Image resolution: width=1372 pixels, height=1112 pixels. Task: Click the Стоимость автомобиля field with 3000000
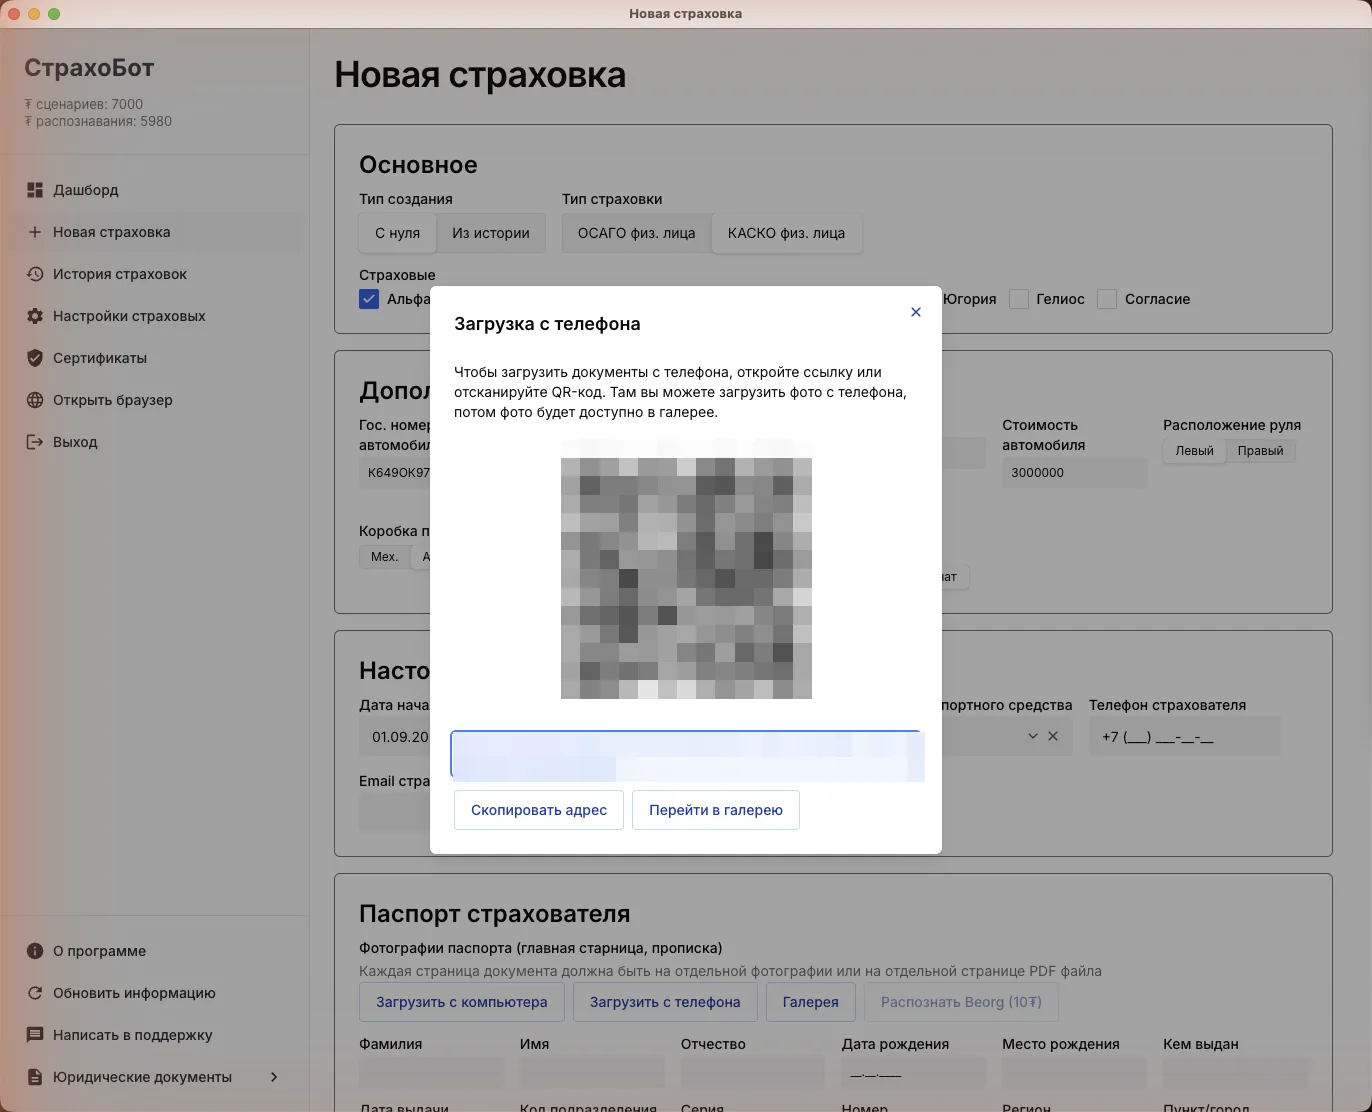point(1074,472)
